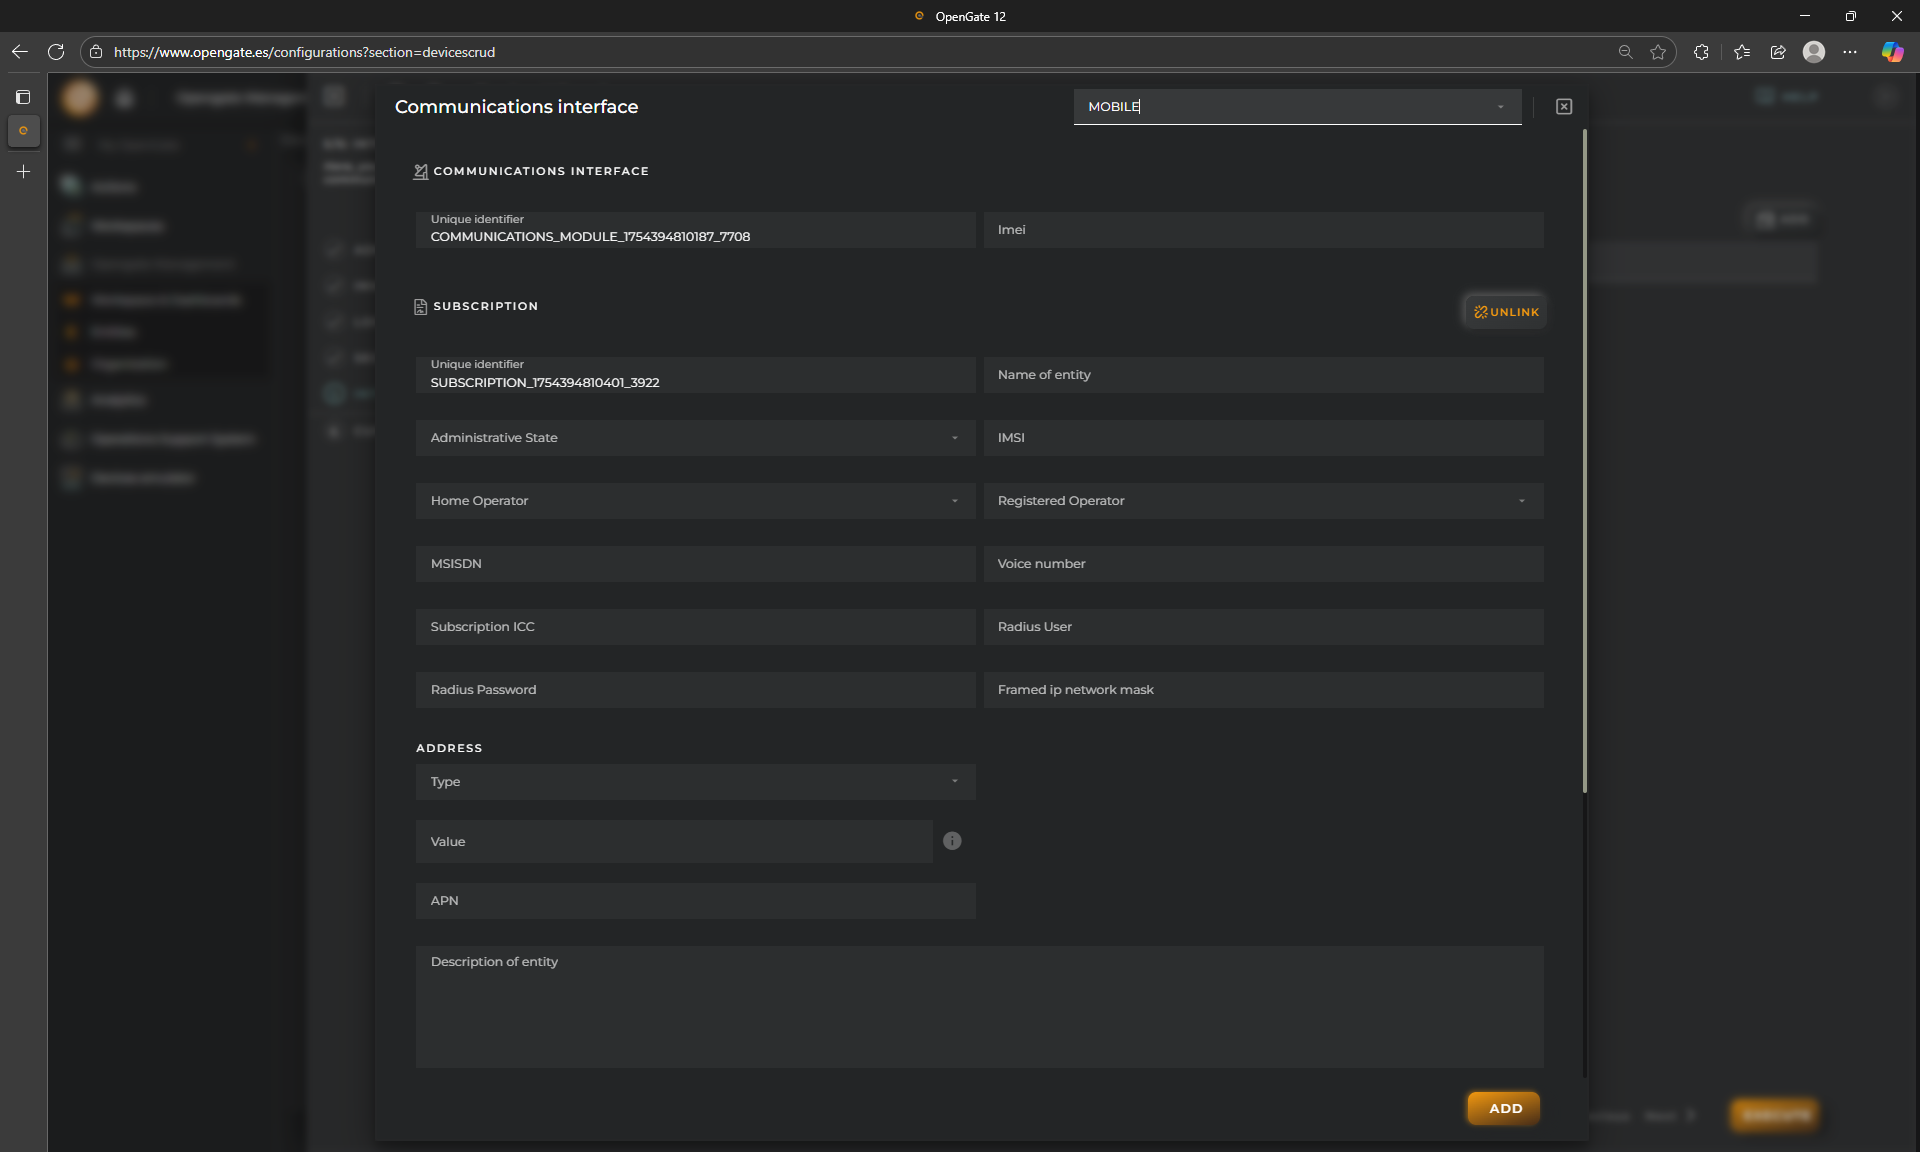This screenshot has width=1920, height=1152.
Task: Click the UNLINK subscription button
Action: tap(1505, 312)
